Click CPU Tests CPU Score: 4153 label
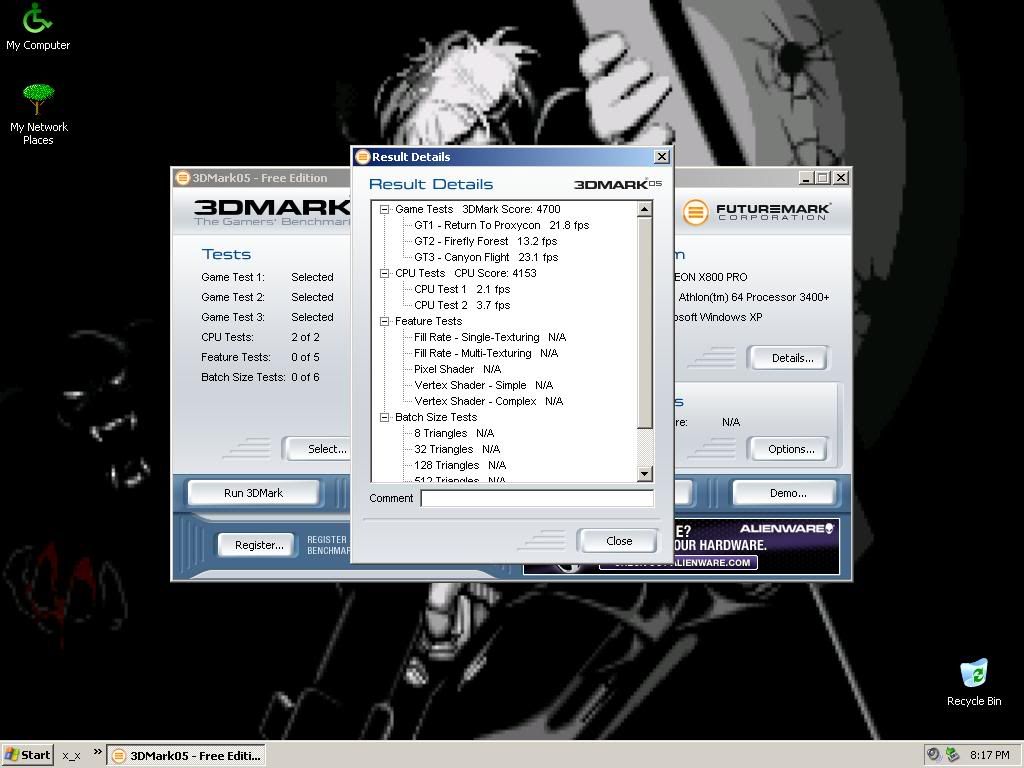Viewport: 1024px width, 768px height. coord(466,273)
